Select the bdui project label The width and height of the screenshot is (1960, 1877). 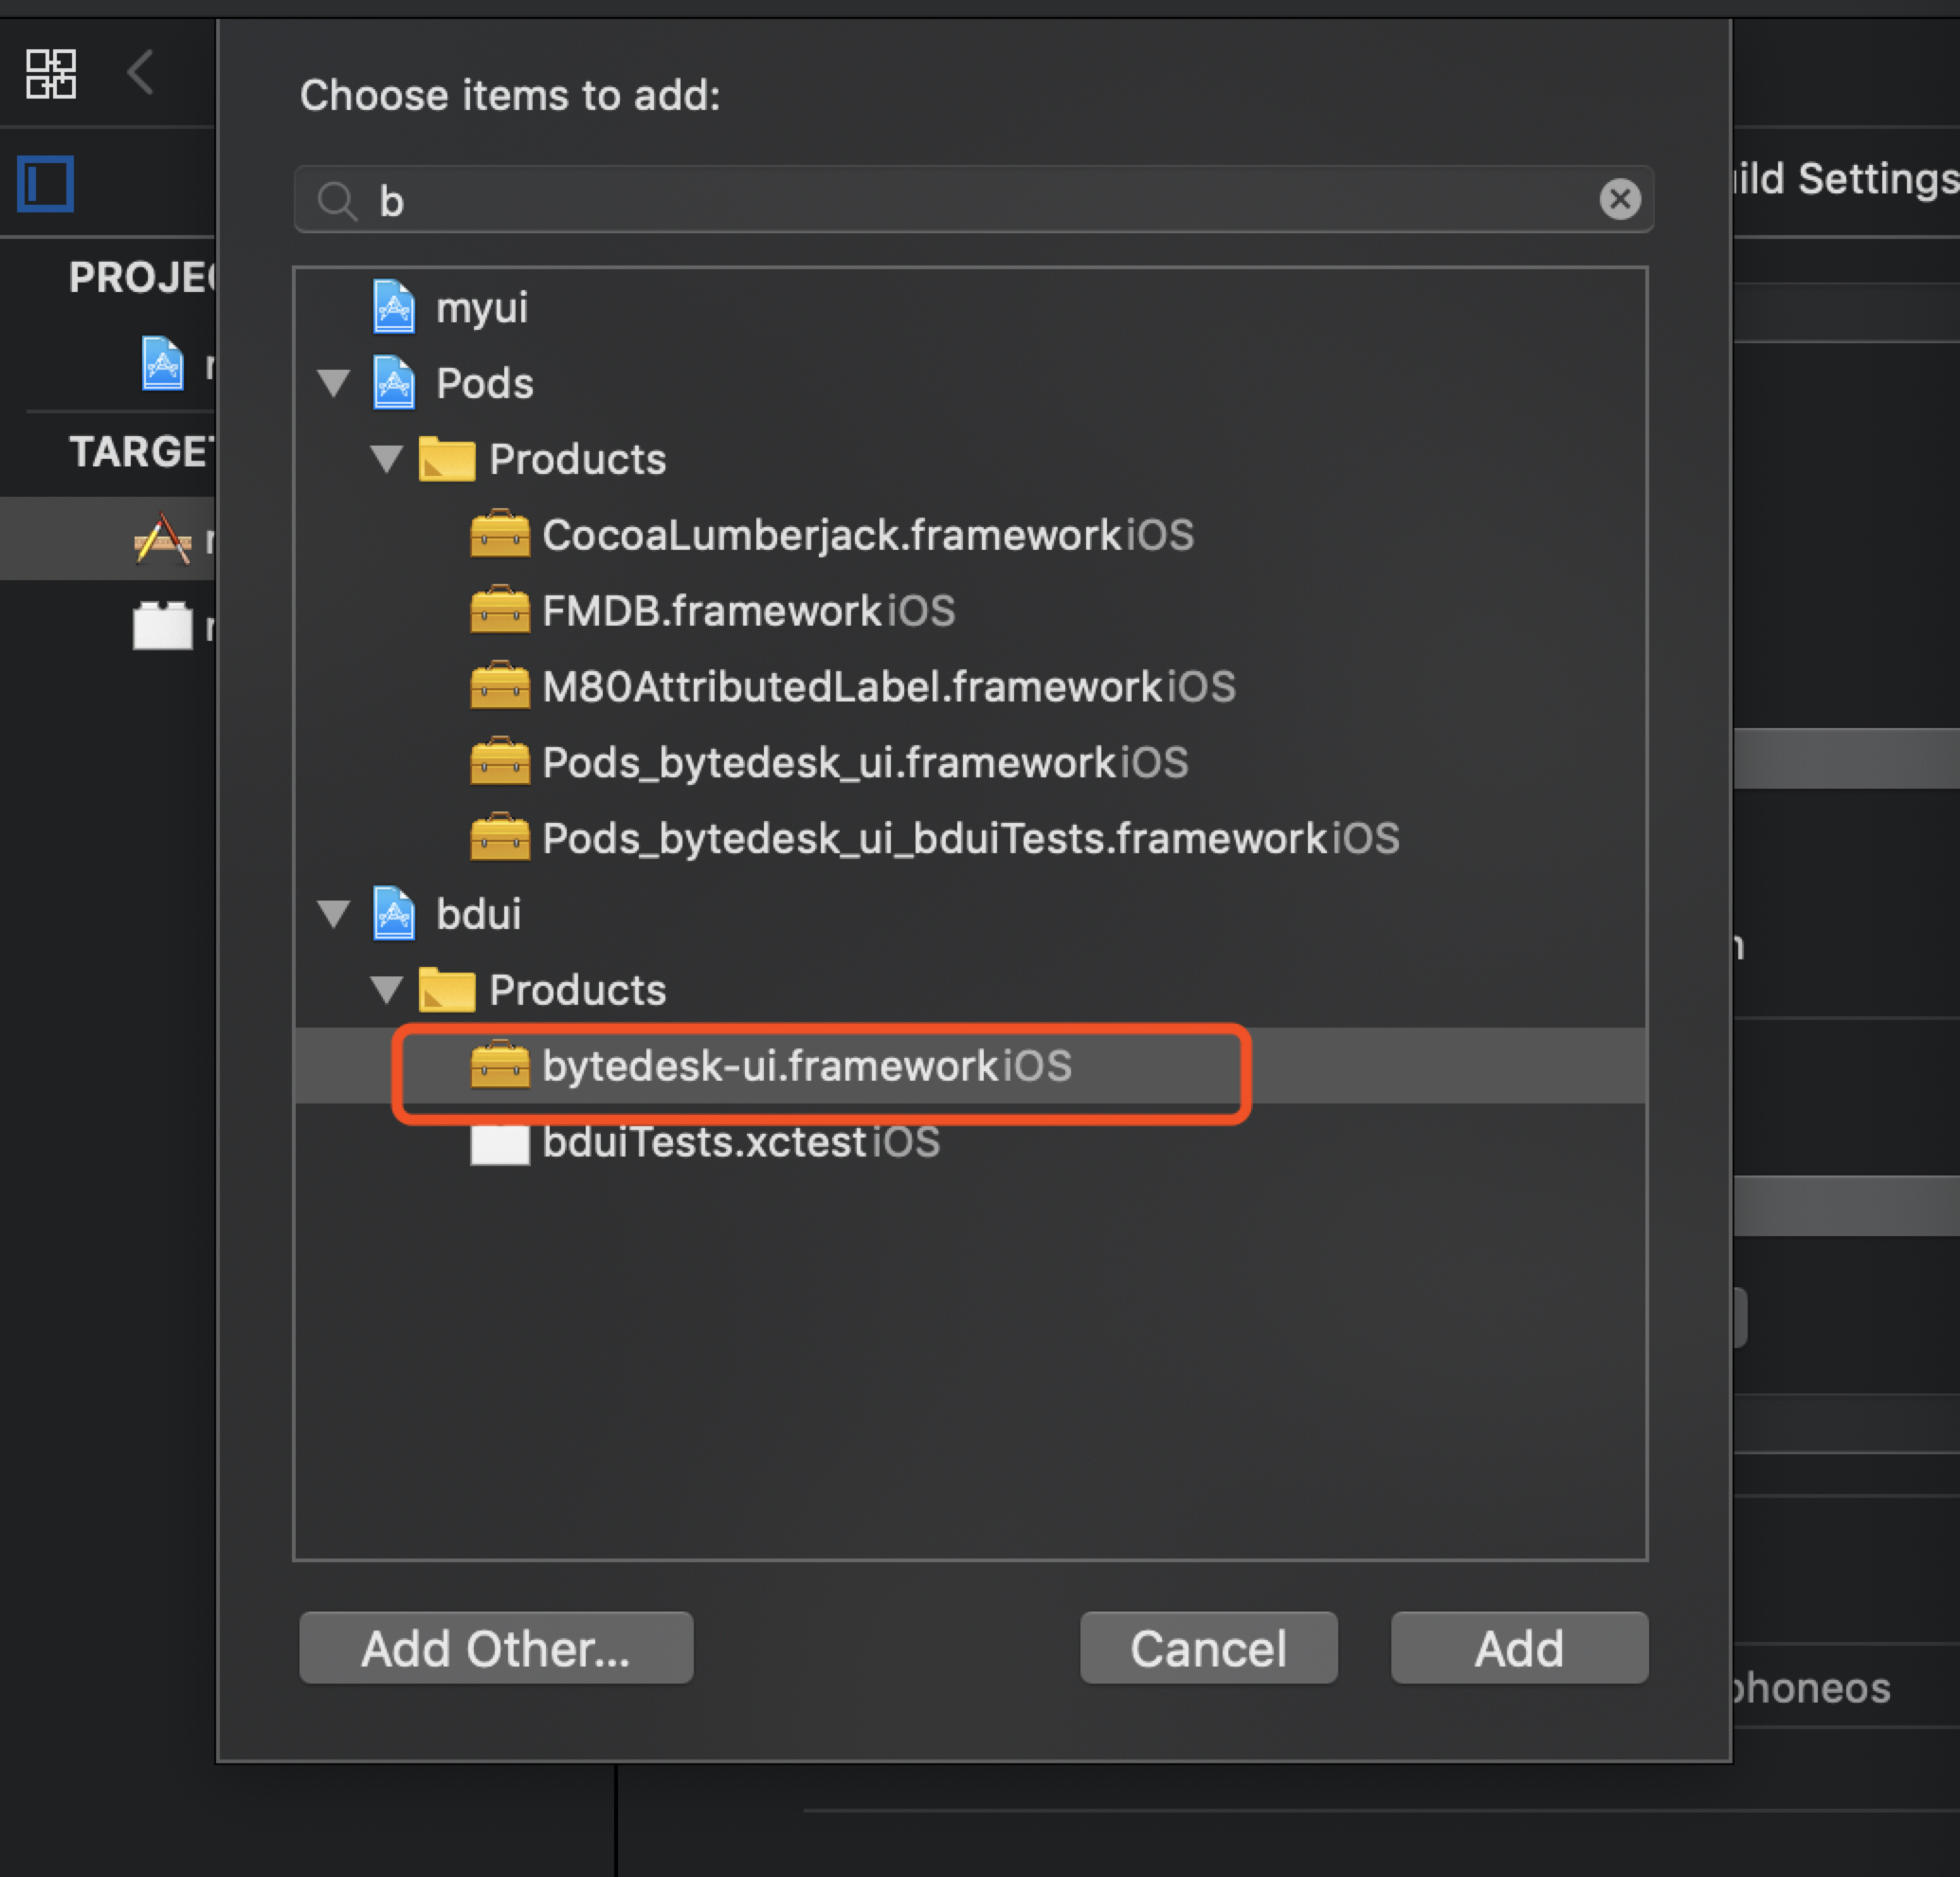tap(478, 914)
